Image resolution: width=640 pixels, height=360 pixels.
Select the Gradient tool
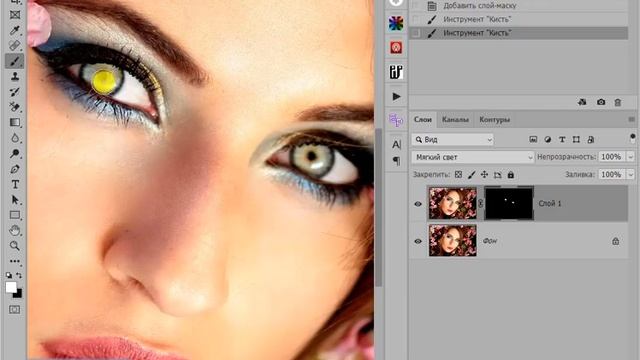(15, 122)
